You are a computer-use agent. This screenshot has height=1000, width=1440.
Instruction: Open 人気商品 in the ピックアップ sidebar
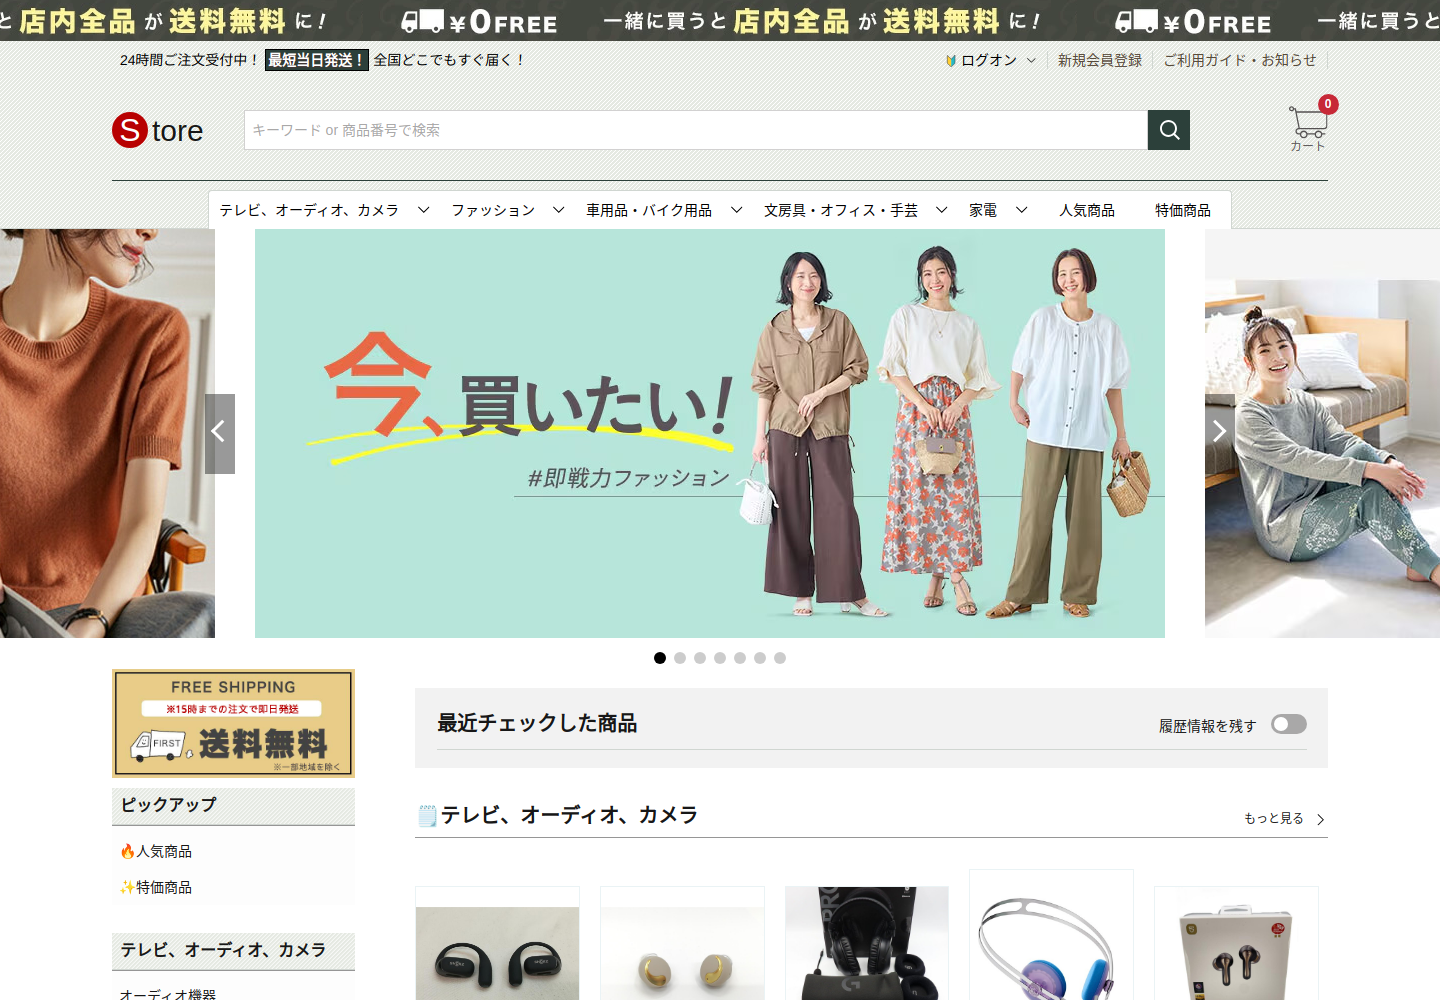click(156, 851)
